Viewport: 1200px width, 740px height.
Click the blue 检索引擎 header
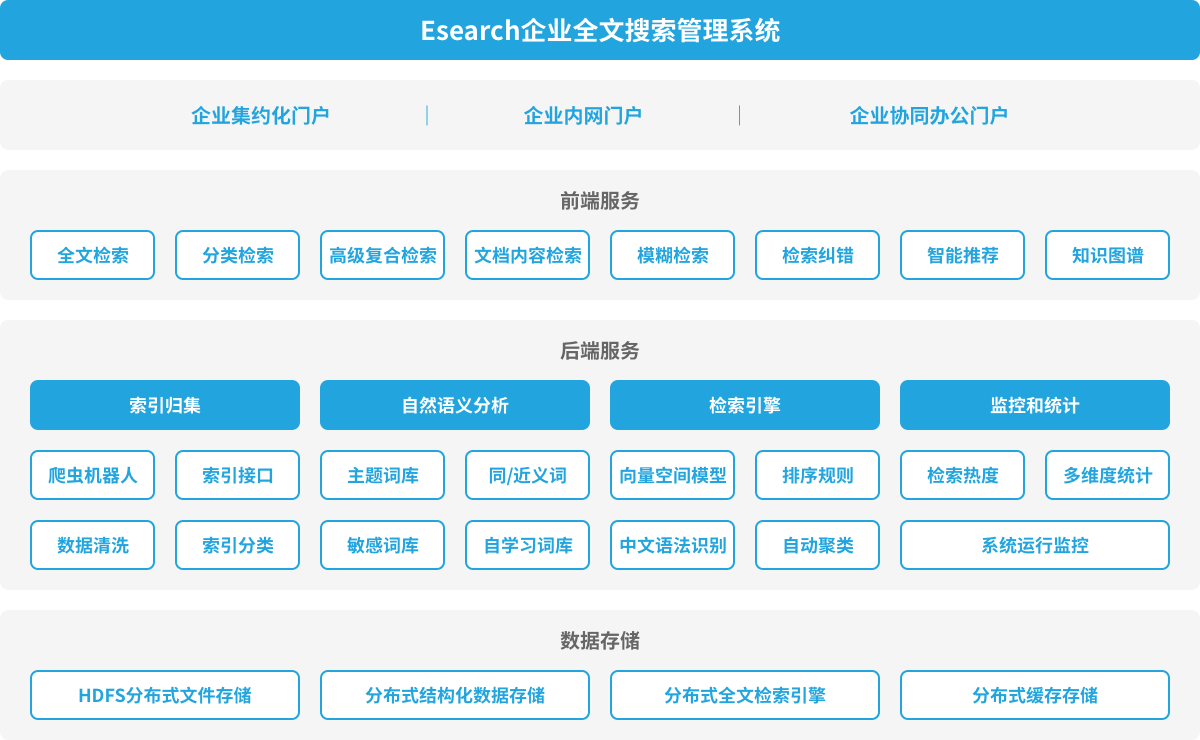click(745, 405)
